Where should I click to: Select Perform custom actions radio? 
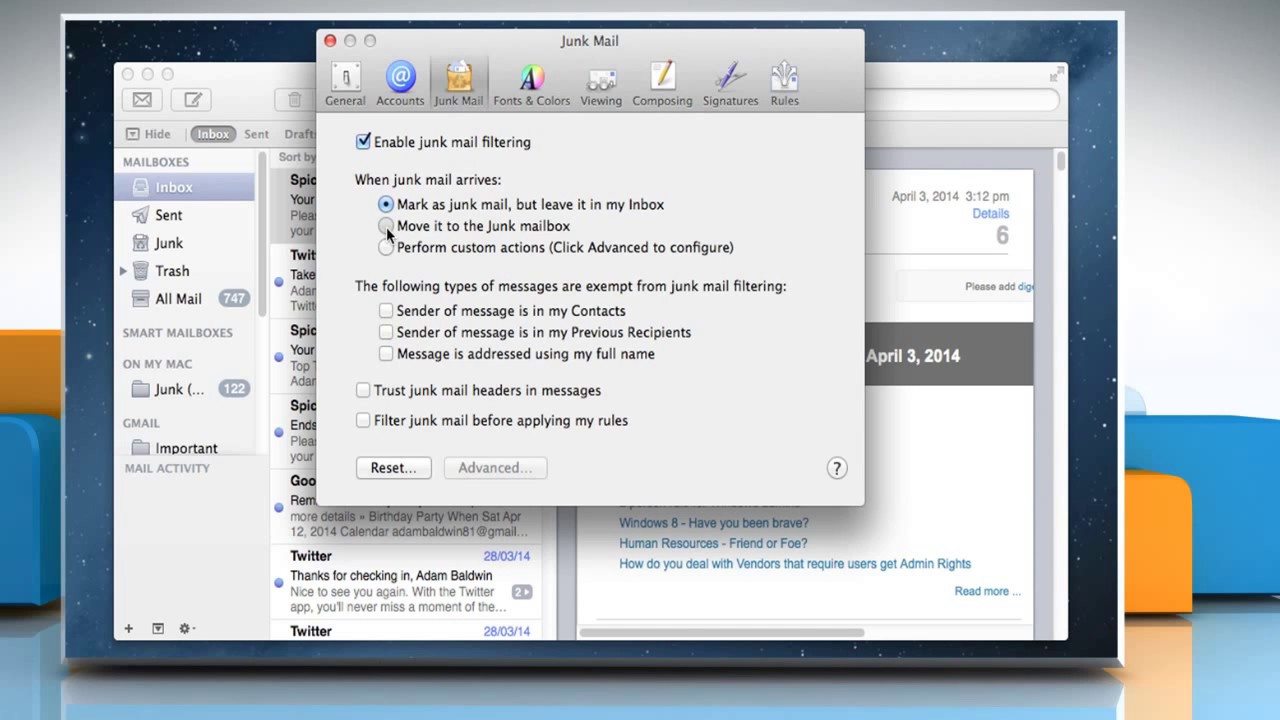386,247
